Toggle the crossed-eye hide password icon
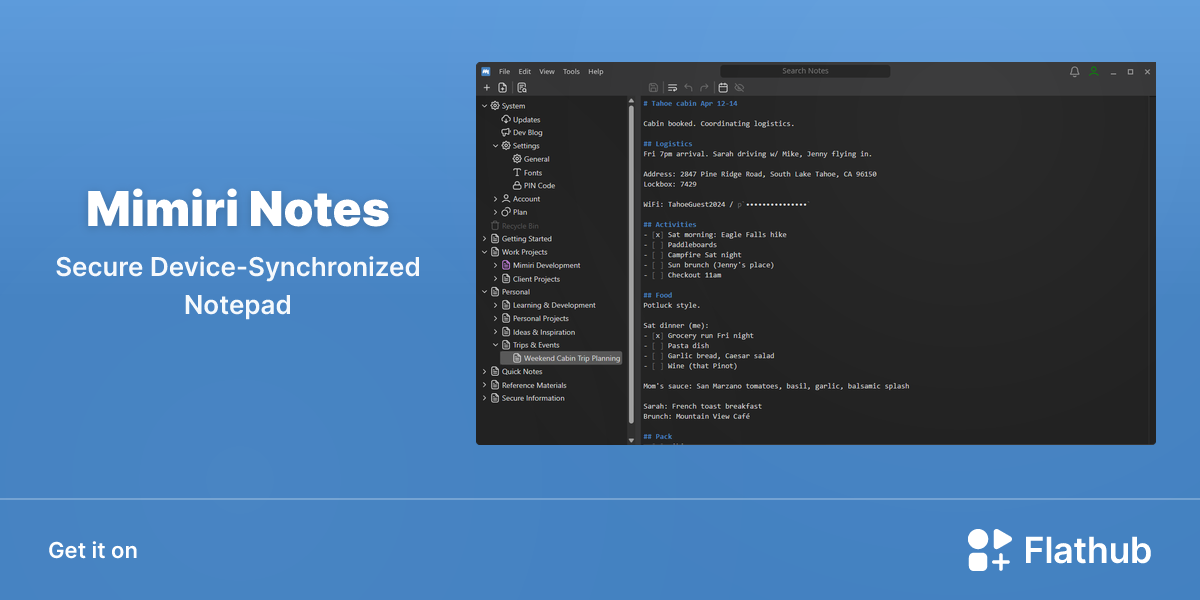This screenshot has width=1200, height=600. 739,88
